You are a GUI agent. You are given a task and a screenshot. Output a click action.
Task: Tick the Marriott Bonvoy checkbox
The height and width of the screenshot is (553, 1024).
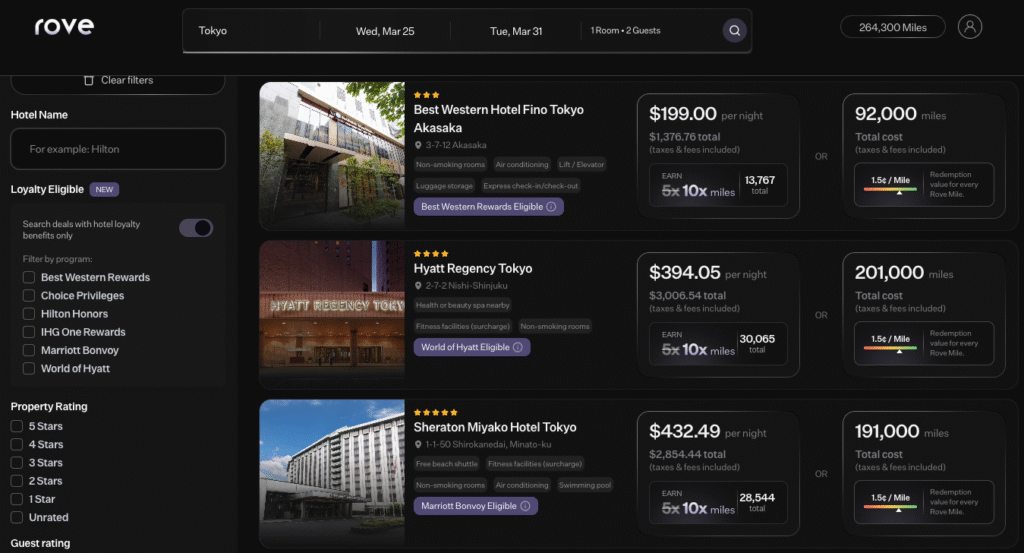[29, 350]
